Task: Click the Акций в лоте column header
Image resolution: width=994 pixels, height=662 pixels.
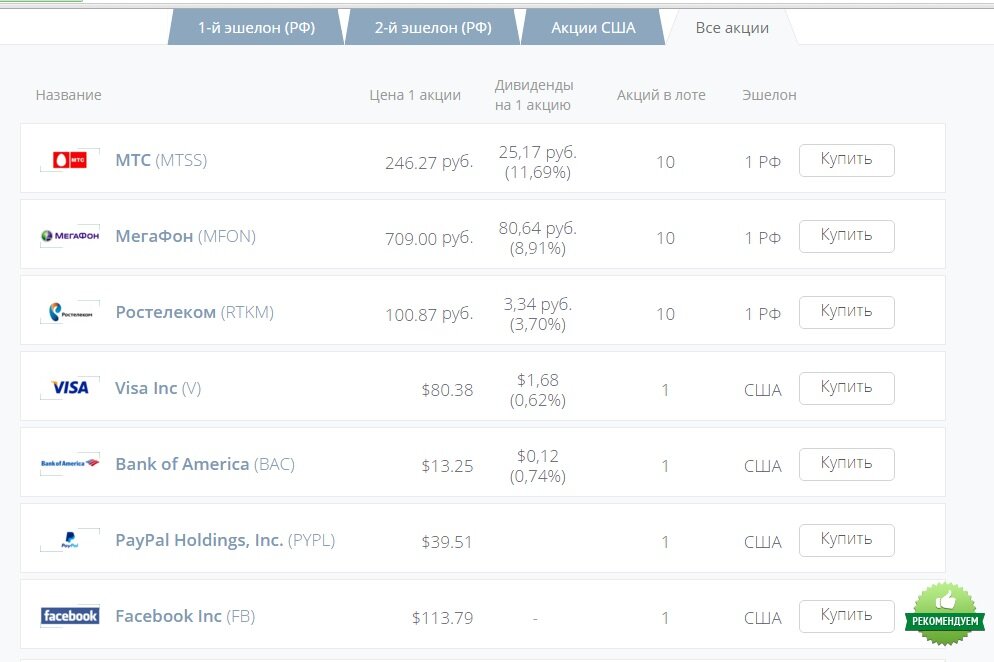Action: pyautogui.click(x=661, y=94)
